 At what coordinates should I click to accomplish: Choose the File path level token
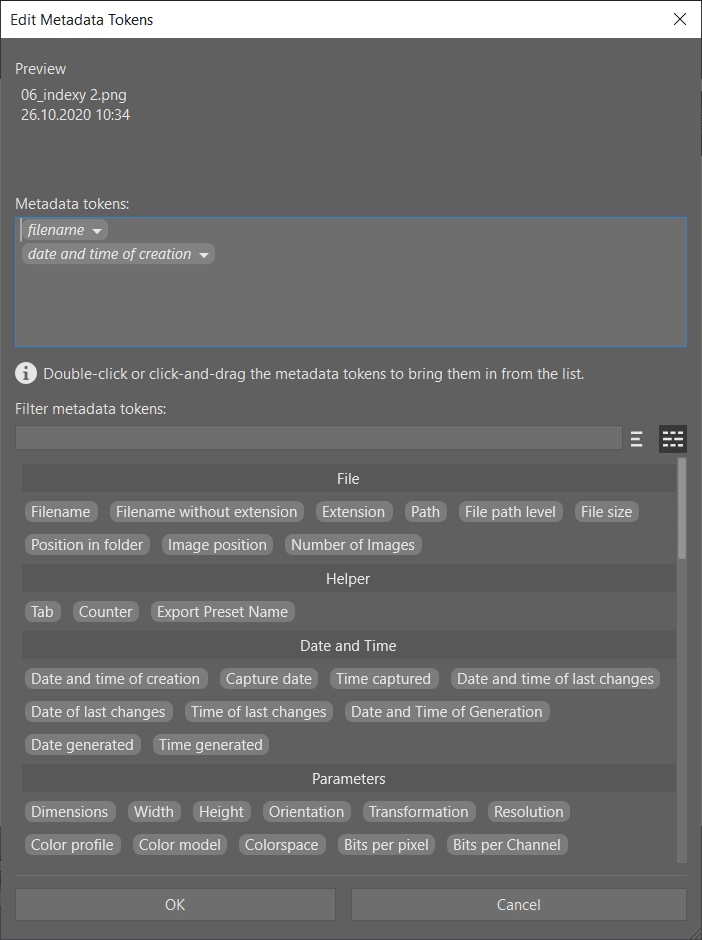[510, 512]
